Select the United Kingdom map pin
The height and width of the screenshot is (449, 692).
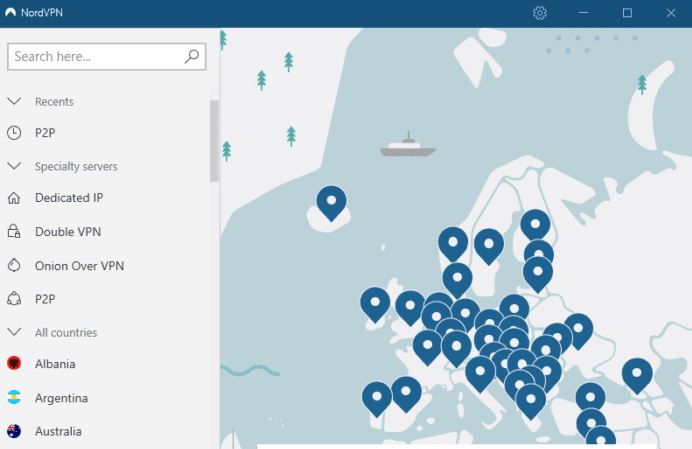[x=410, y=308]
